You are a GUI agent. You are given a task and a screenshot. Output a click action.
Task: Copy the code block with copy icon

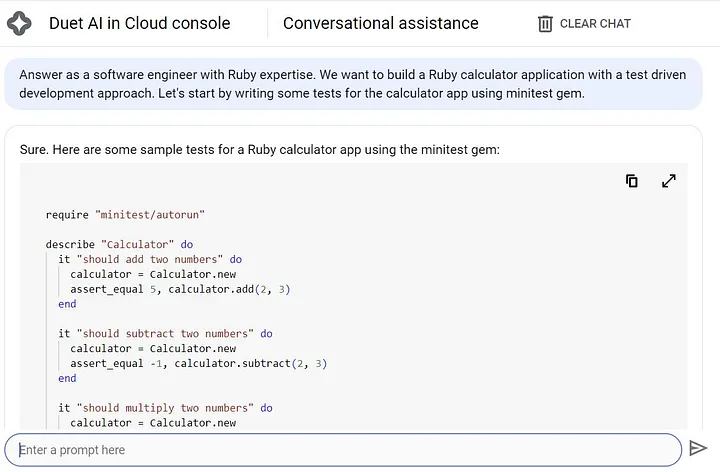632,181
